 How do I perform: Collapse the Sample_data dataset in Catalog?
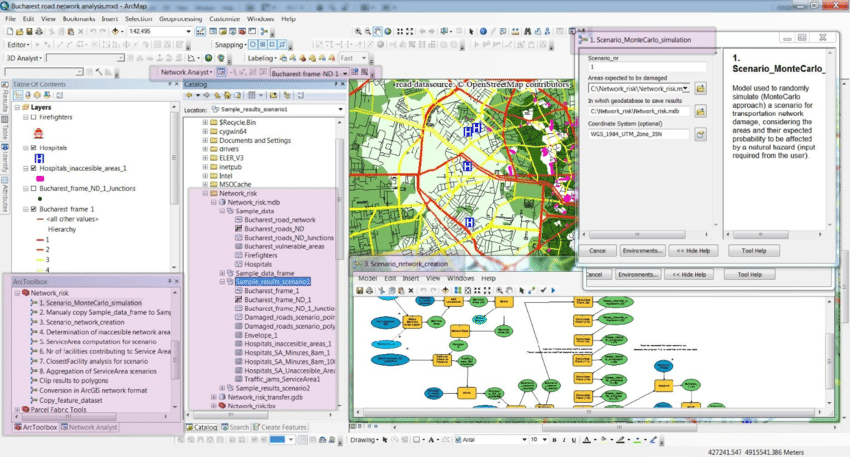pos(222,211)
